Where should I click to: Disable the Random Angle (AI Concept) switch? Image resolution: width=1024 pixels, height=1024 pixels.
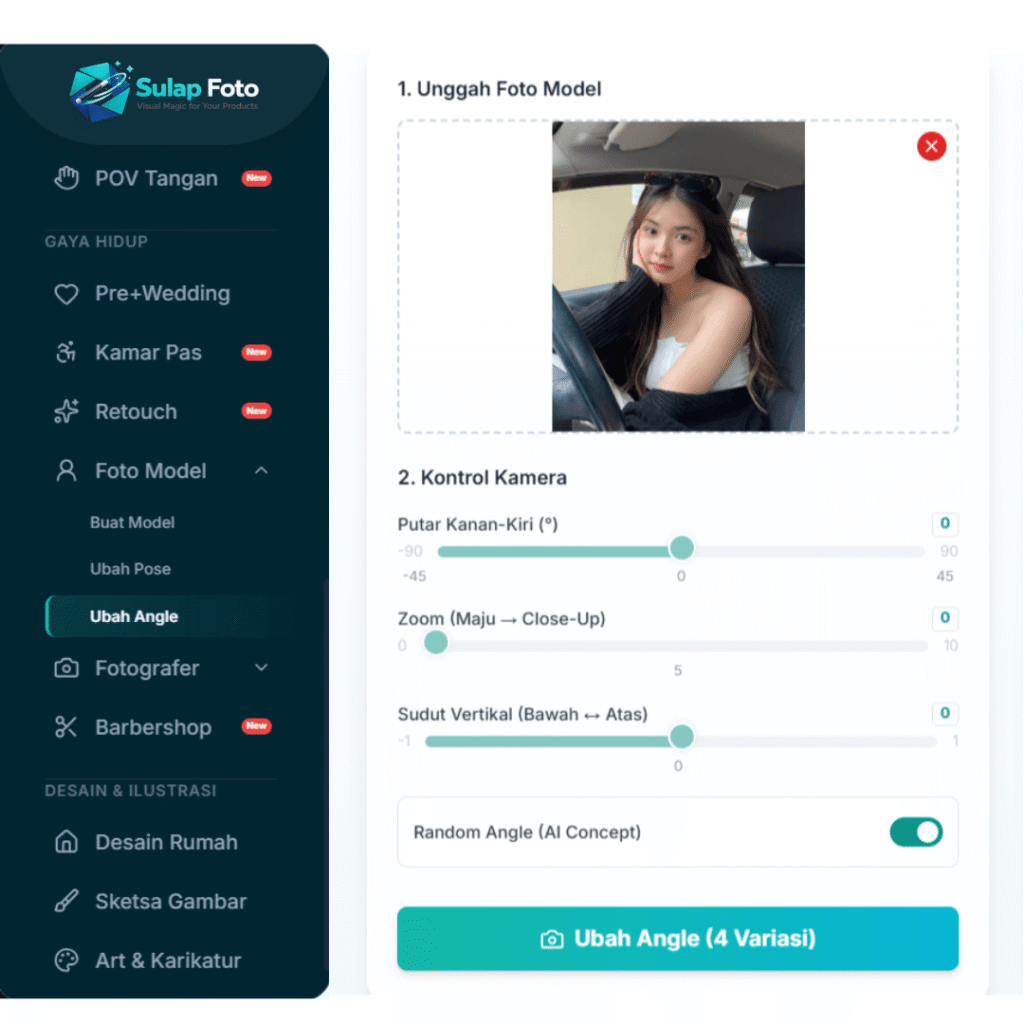coord(916,832)
